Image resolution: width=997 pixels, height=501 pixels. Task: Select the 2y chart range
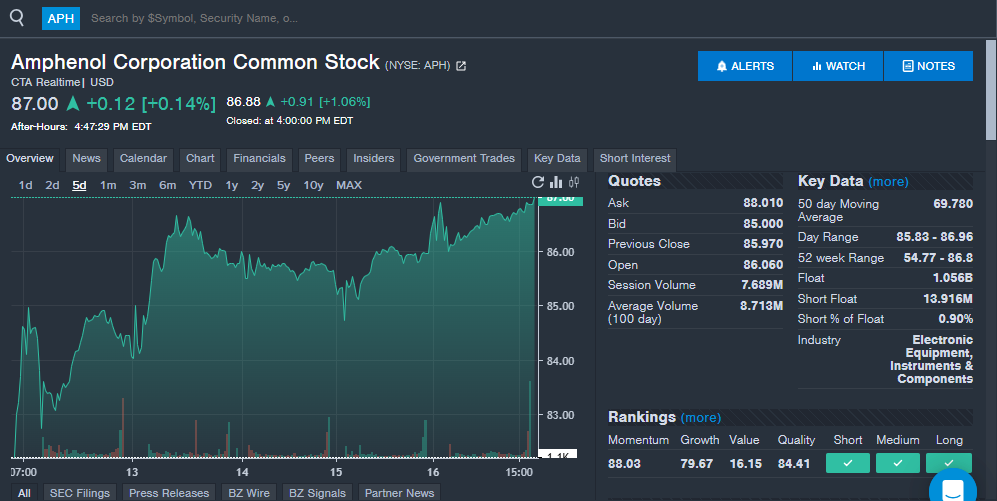[257, 185]
